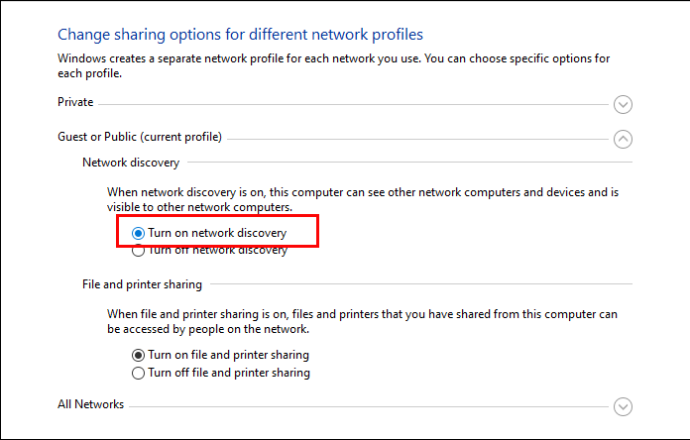Click the 'When network discovery is on' description
690x440 pixels.
point(363,199)
